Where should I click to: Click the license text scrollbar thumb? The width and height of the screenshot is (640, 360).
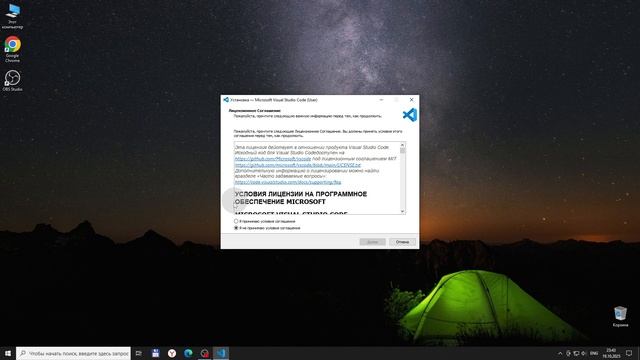(x=403, y=151)
